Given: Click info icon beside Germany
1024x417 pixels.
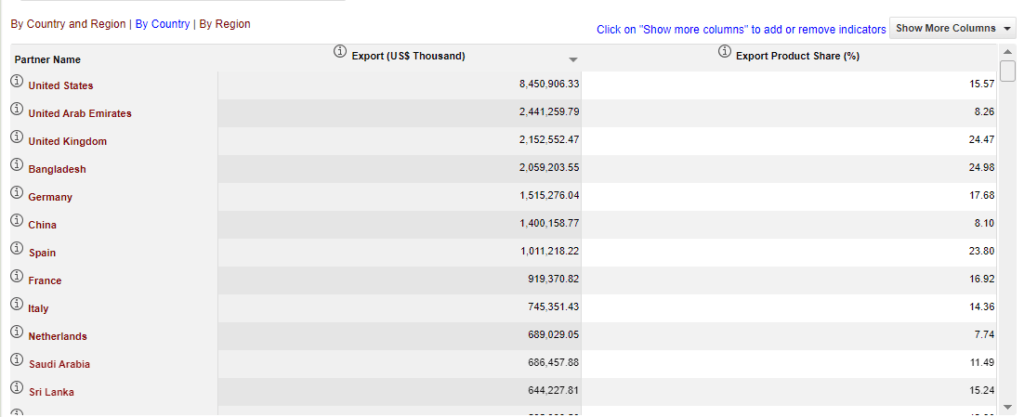Looking at the screenshot, I should pyautogui.click(x=17, y=193).
